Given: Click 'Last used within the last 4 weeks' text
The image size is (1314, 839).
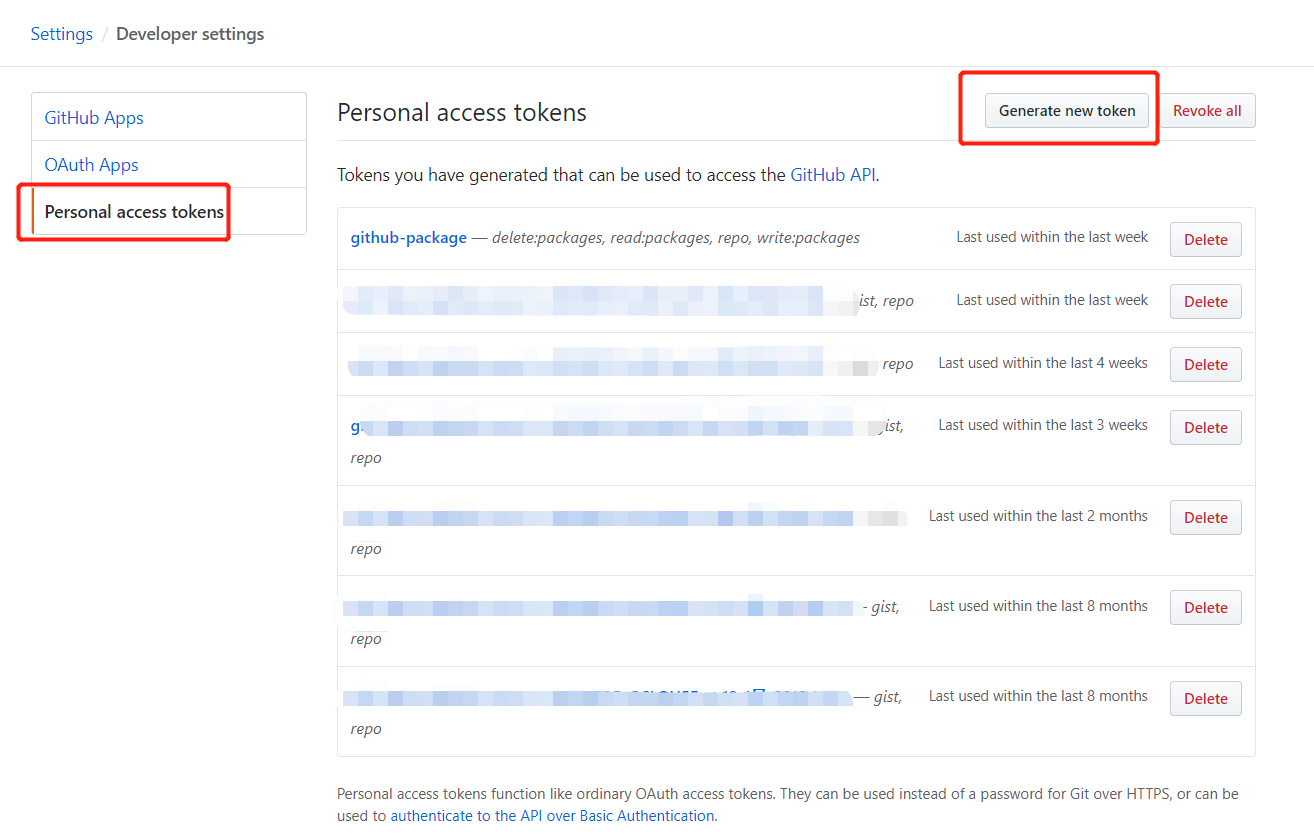Looking at the screenshot, I should click(1043, 363).
